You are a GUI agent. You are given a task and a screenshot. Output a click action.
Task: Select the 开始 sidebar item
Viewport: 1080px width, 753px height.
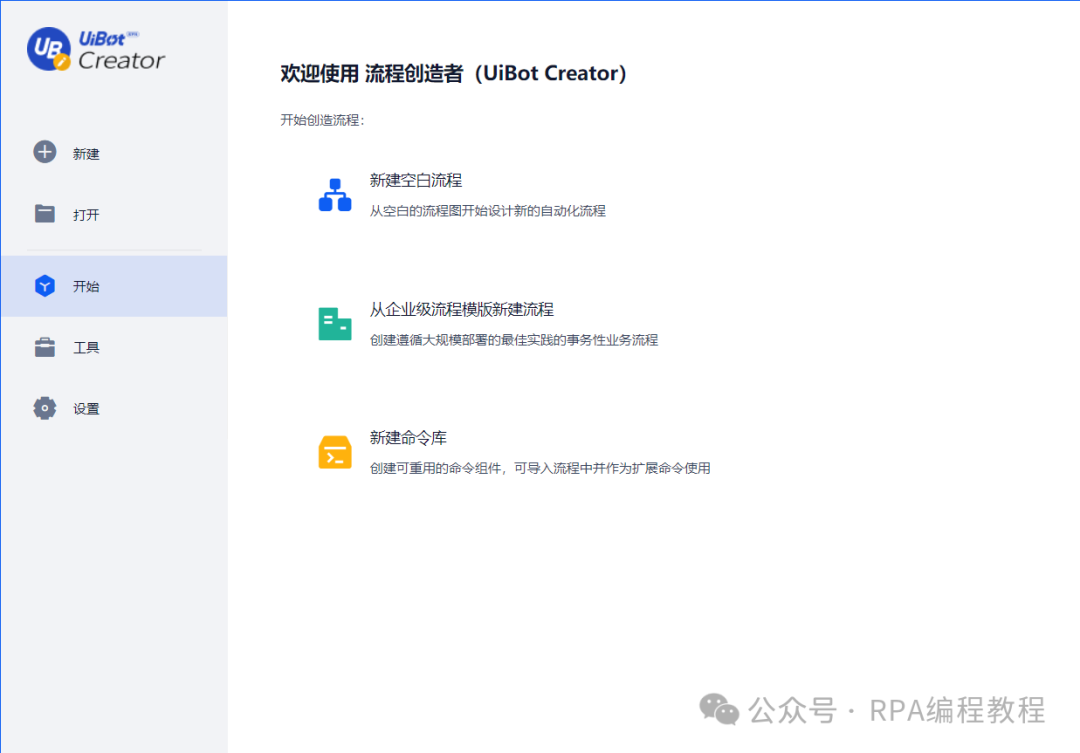click(x=114, y=286)
